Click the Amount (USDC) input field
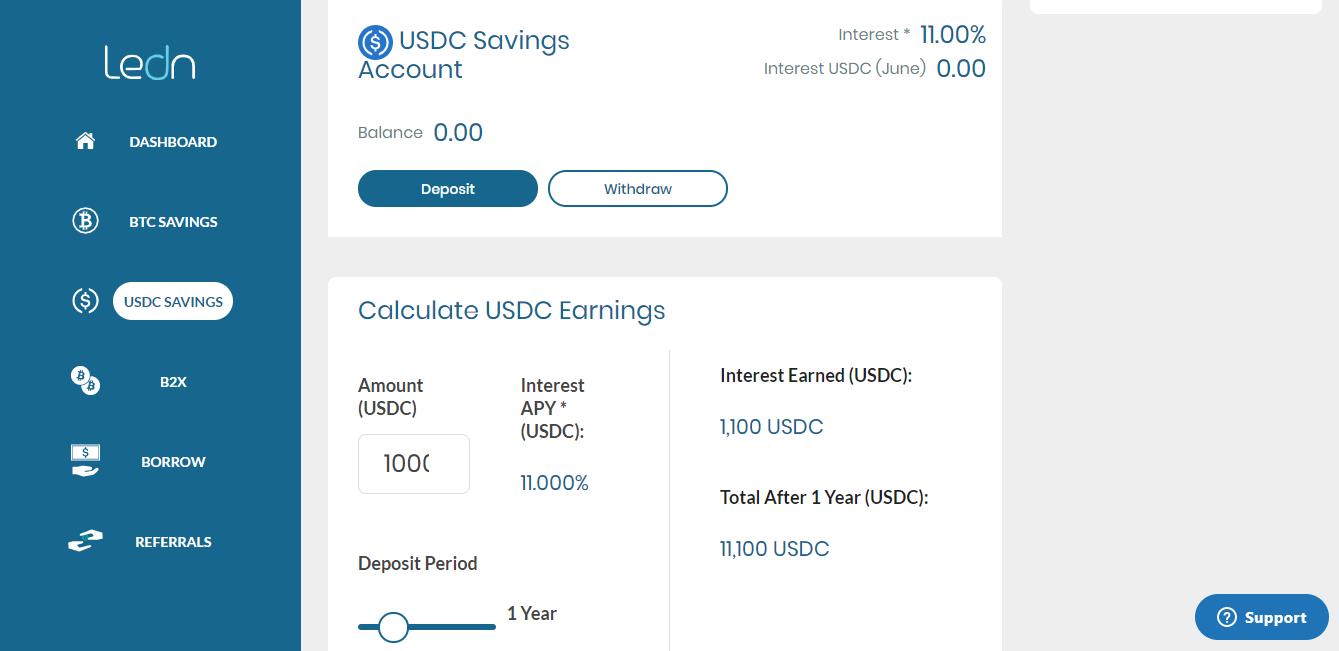The image size is (1339, 651). pyautogui.click(x=414, y=464)
